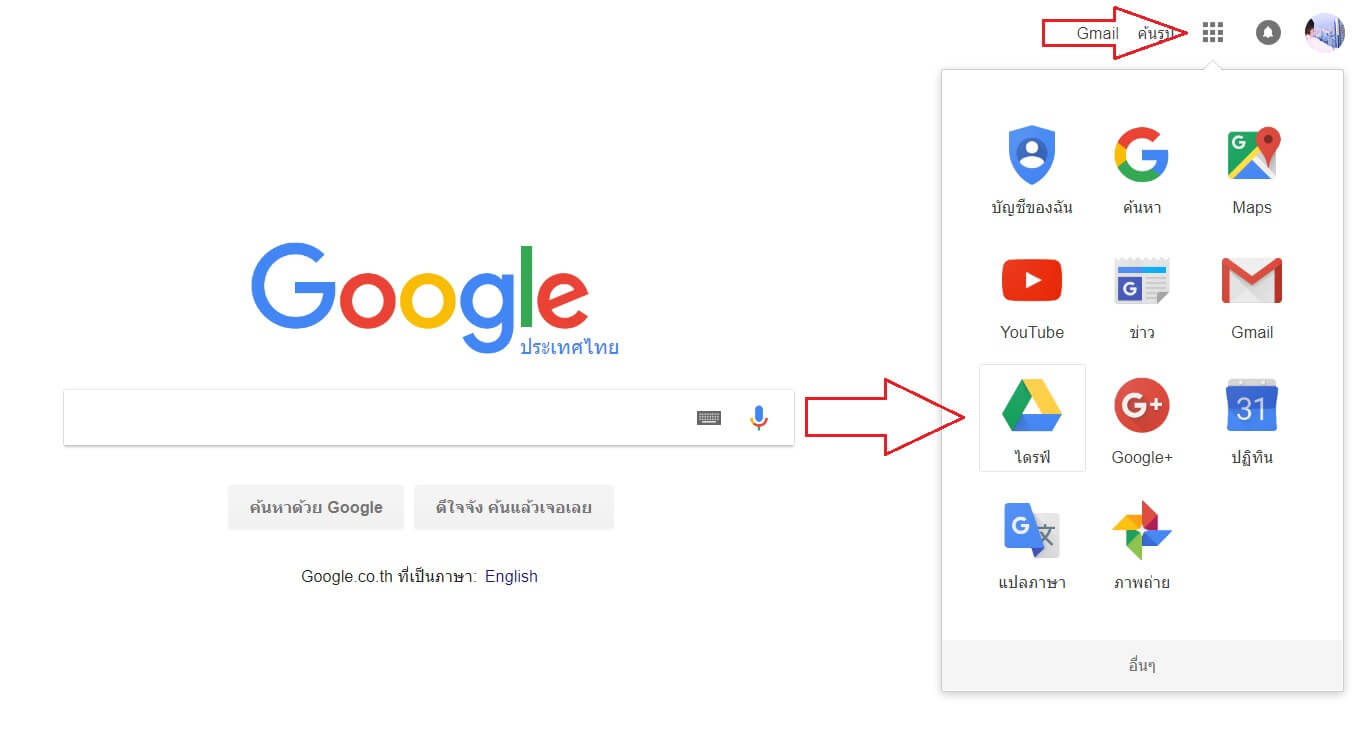
Task: Start voice search with microphone icon
Action: [759, 418]
